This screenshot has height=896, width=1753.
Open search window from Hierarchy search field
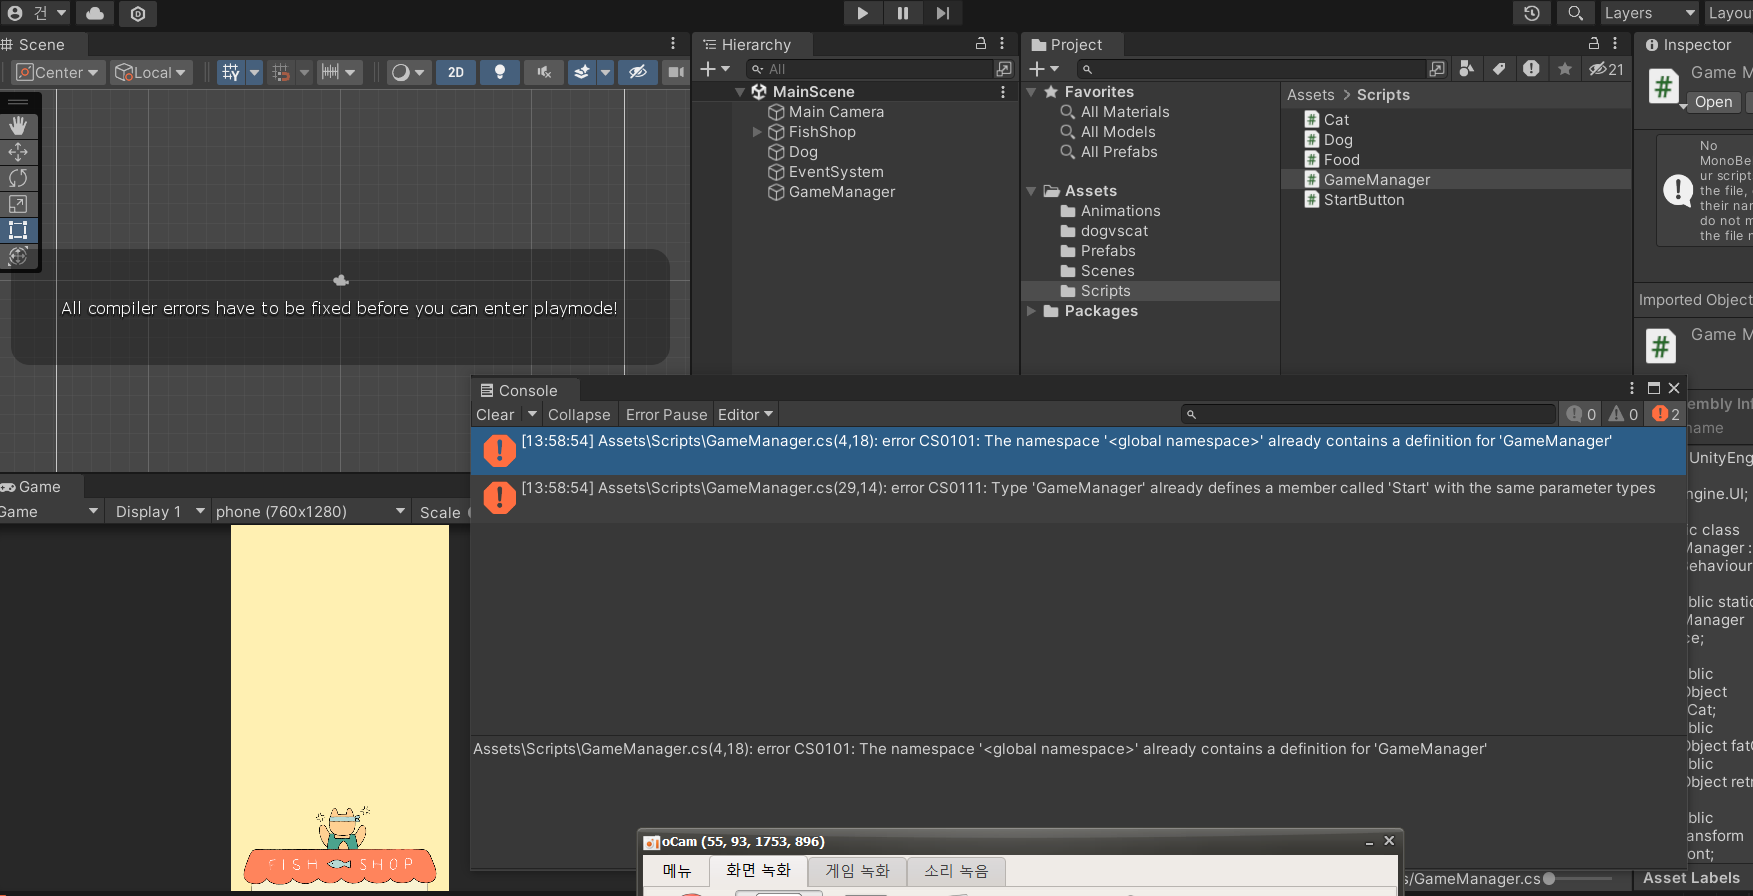(1004, 69)
